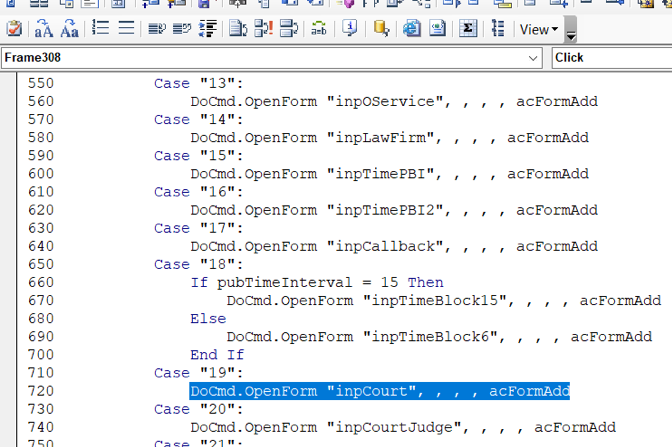The width and height of the screenshot is (672, 447).
Task: Click the clipboard checklist icon in toolbar
Action: click(13, 29)
